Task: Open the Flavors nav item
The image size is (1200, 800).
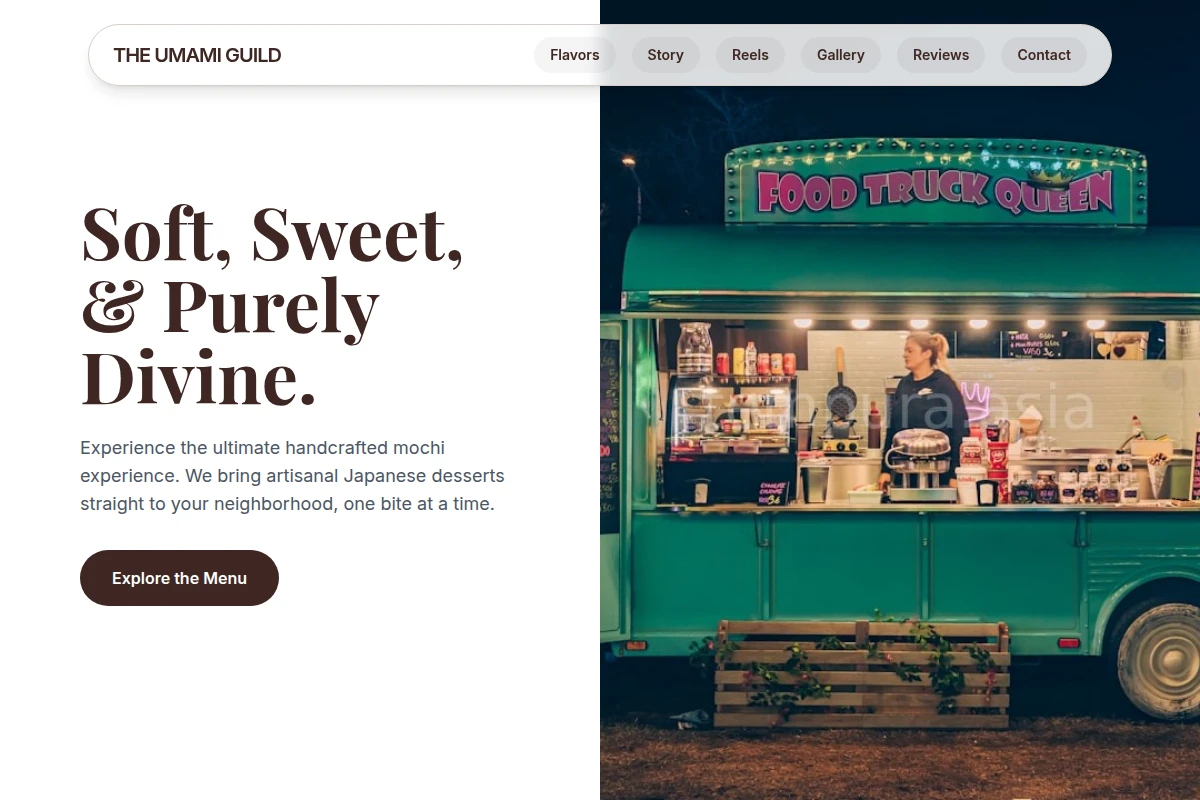Action: coord(575,55)
